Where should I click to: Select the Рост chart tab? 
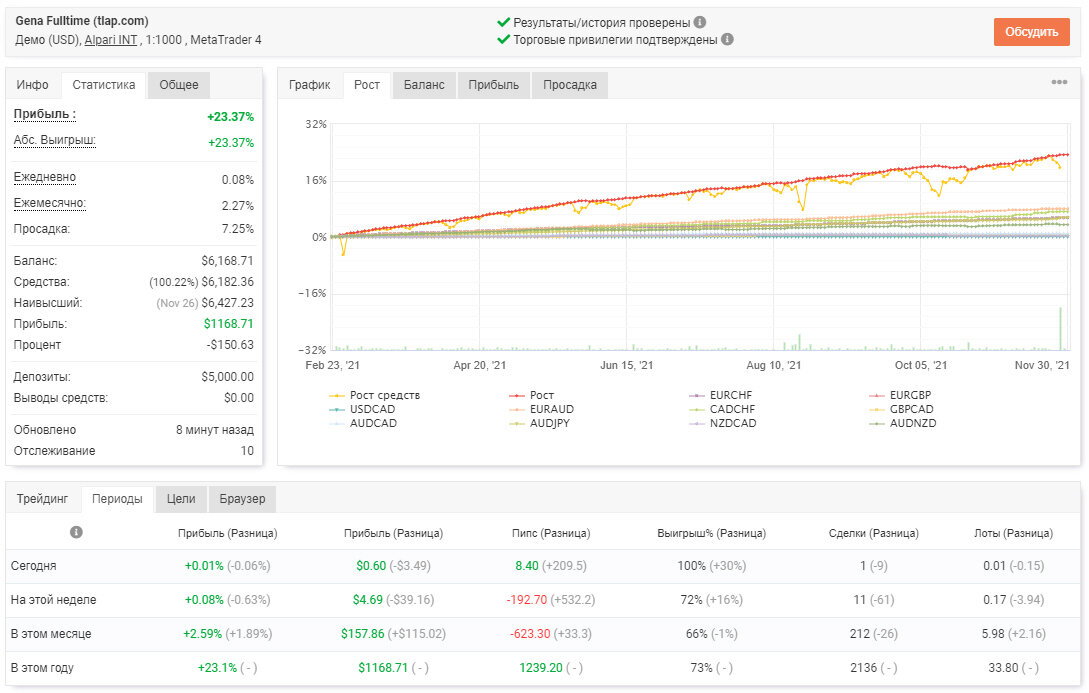[367, 85]
